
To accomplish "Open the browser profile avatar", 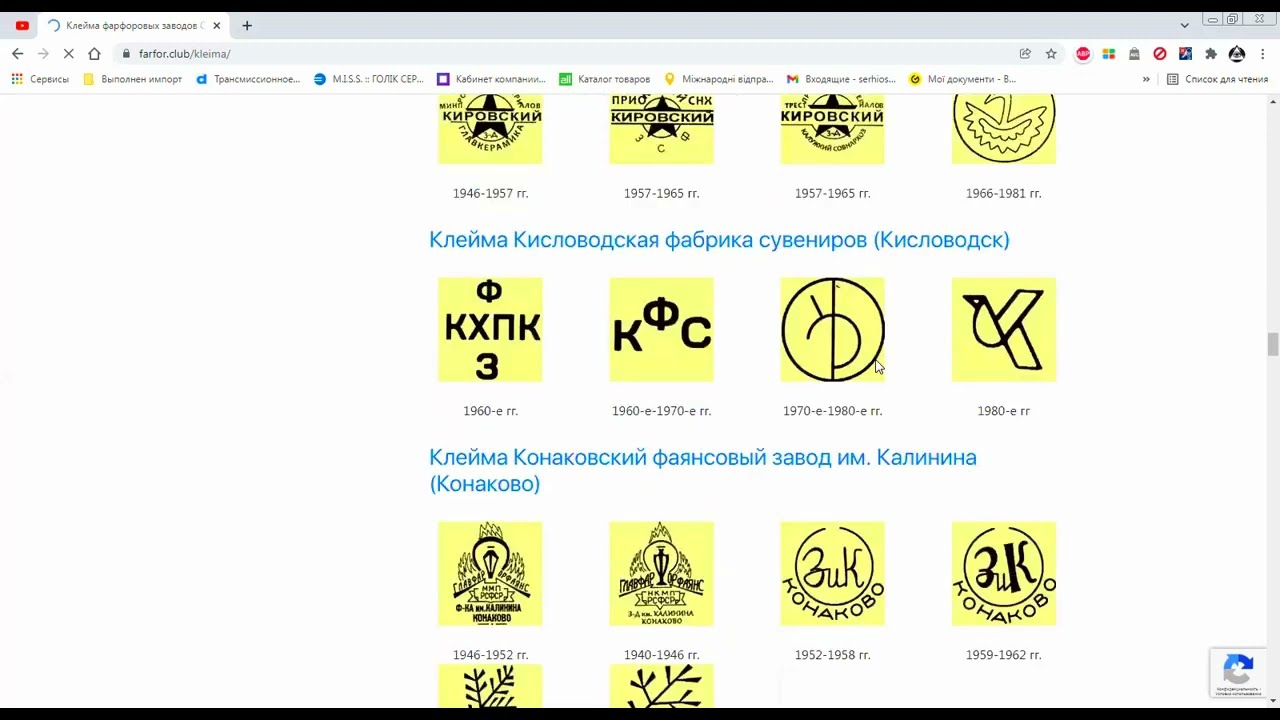I will pos(1237,54).
